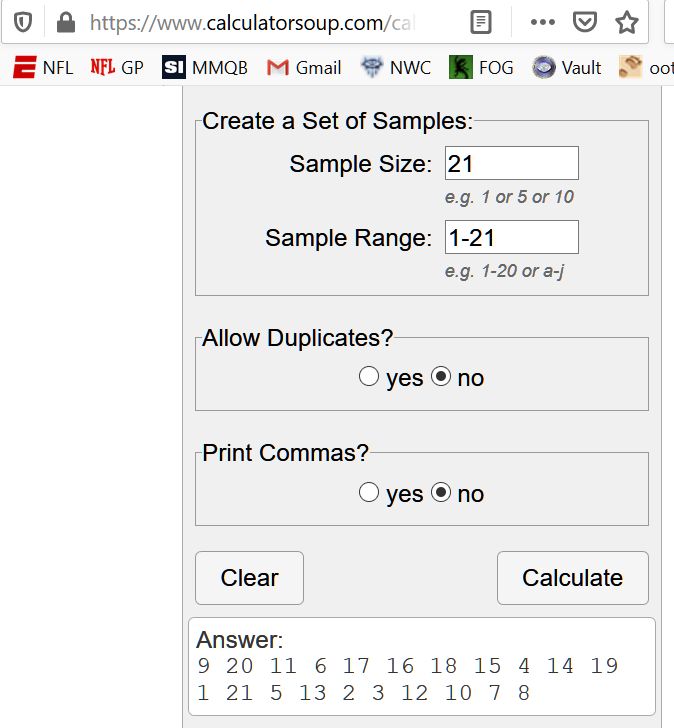Focus the Sample Size input field
Screen dimensions: 674x728
coord(511,163)
